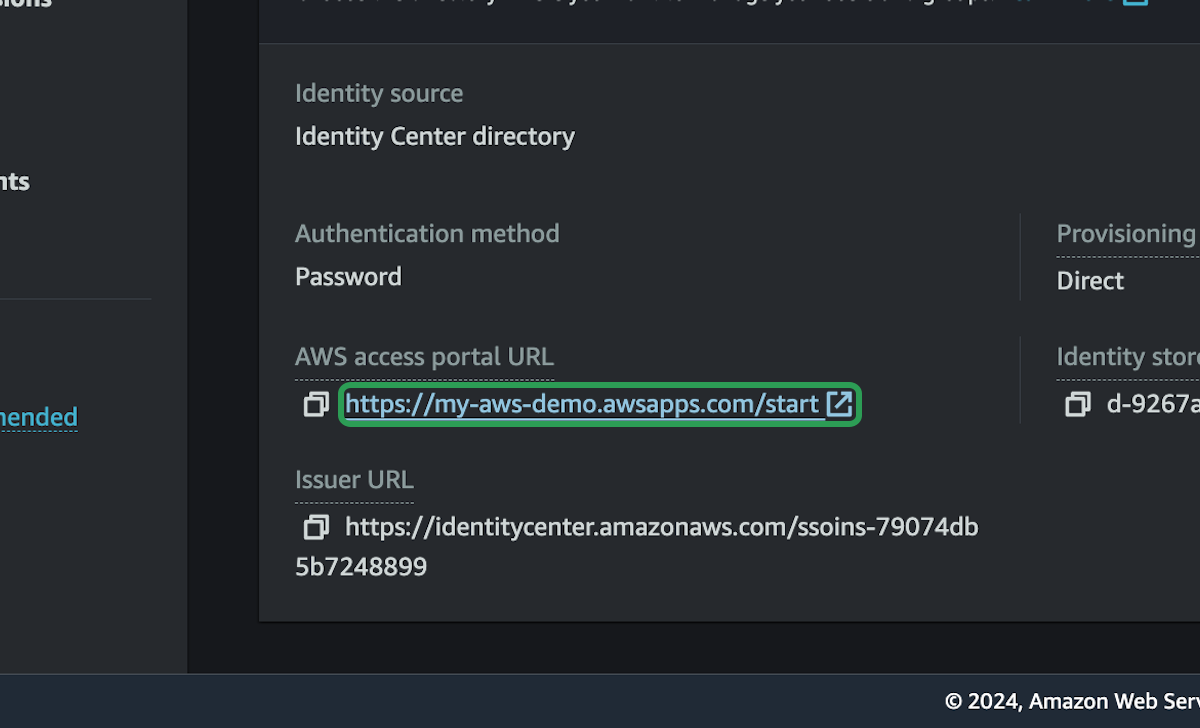The width and height of the screenshot is (1200, 728).
Task: Copy the Identity store ID
Action: [1078, 404]
